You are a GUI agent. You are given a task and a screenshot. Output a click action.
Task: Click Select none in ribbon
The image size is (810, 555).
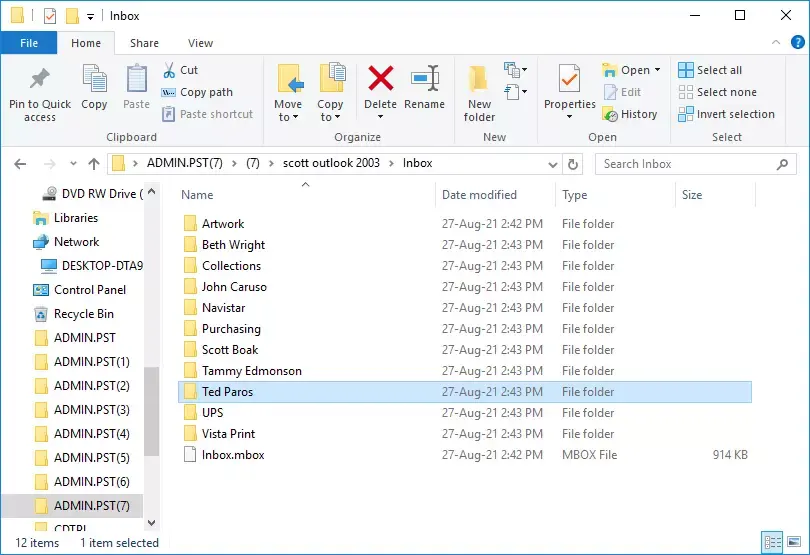pos(718,92)
